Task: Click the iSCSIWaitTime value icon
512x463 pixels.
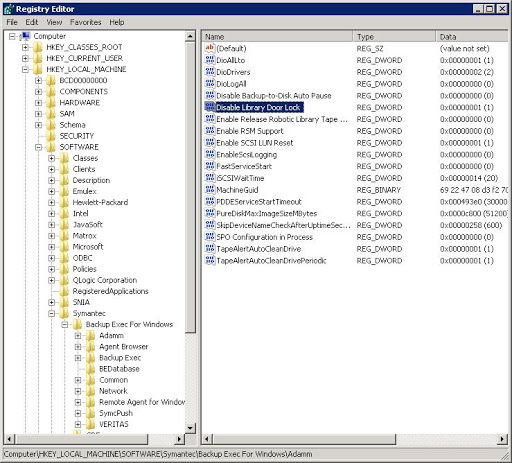Action: click(210, 178)
